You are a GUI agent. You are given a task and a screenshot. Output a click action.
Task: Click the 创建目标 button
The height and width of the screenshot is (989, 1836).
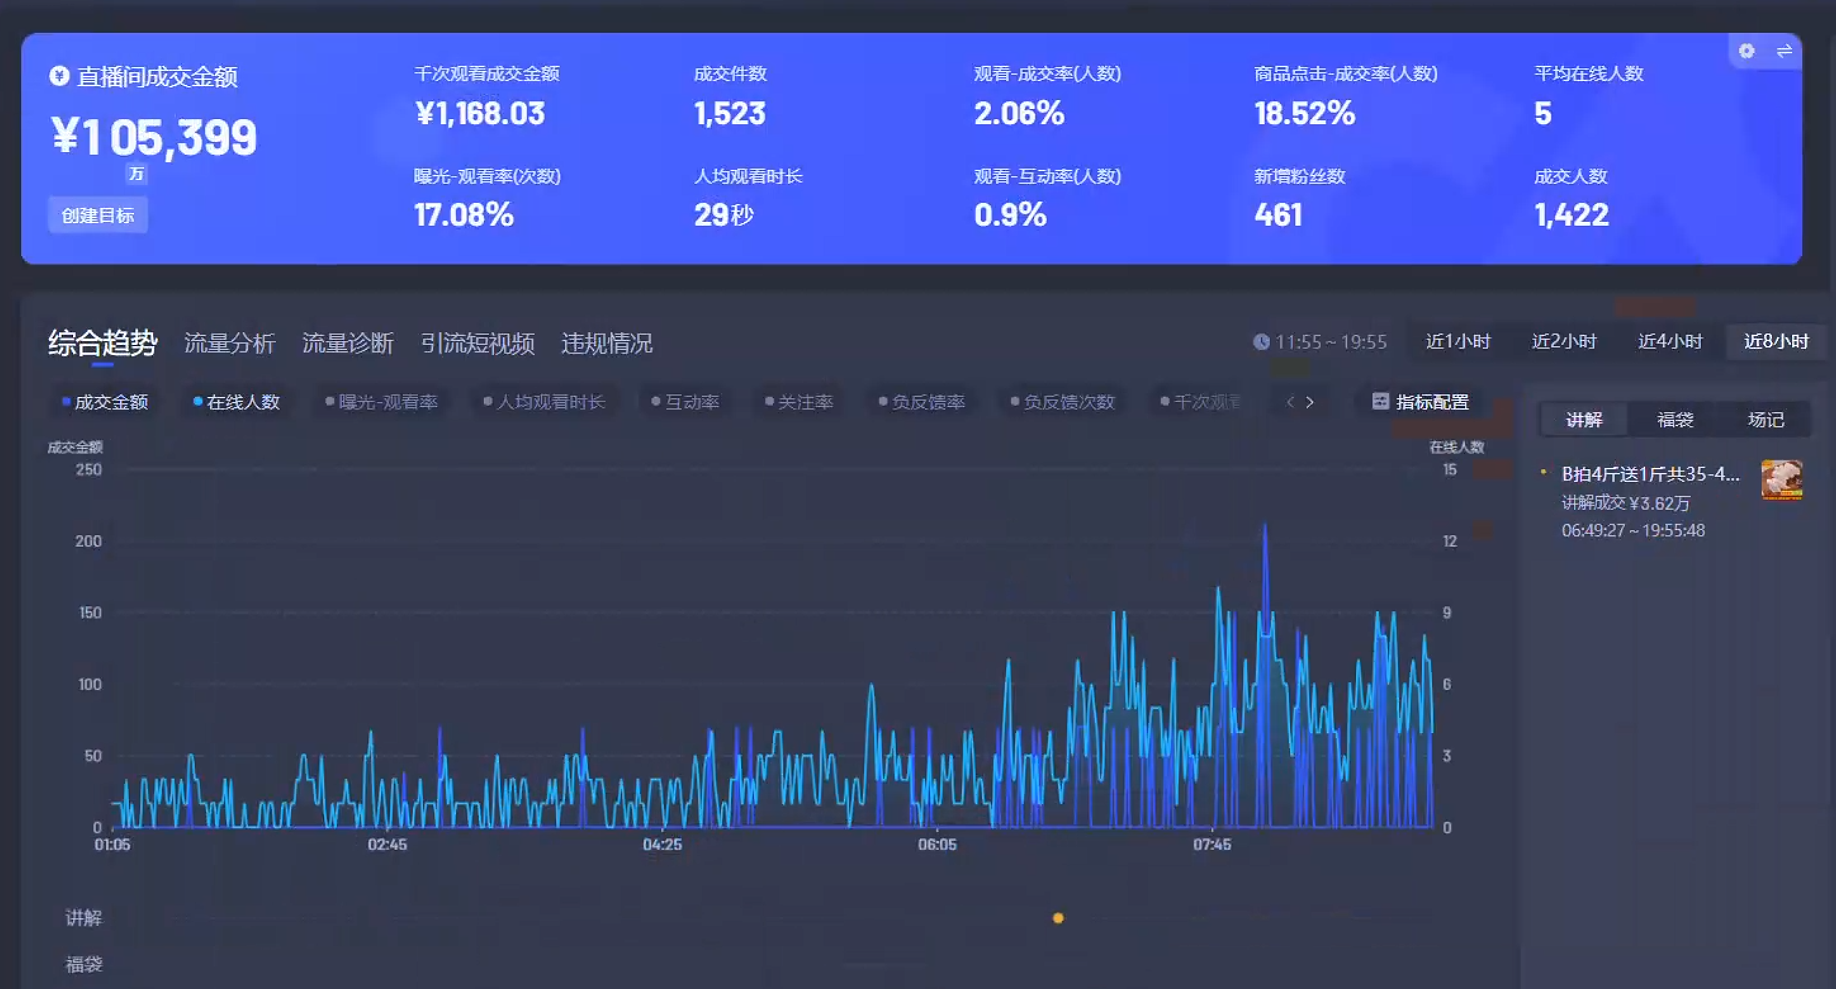tap(97, 214)
